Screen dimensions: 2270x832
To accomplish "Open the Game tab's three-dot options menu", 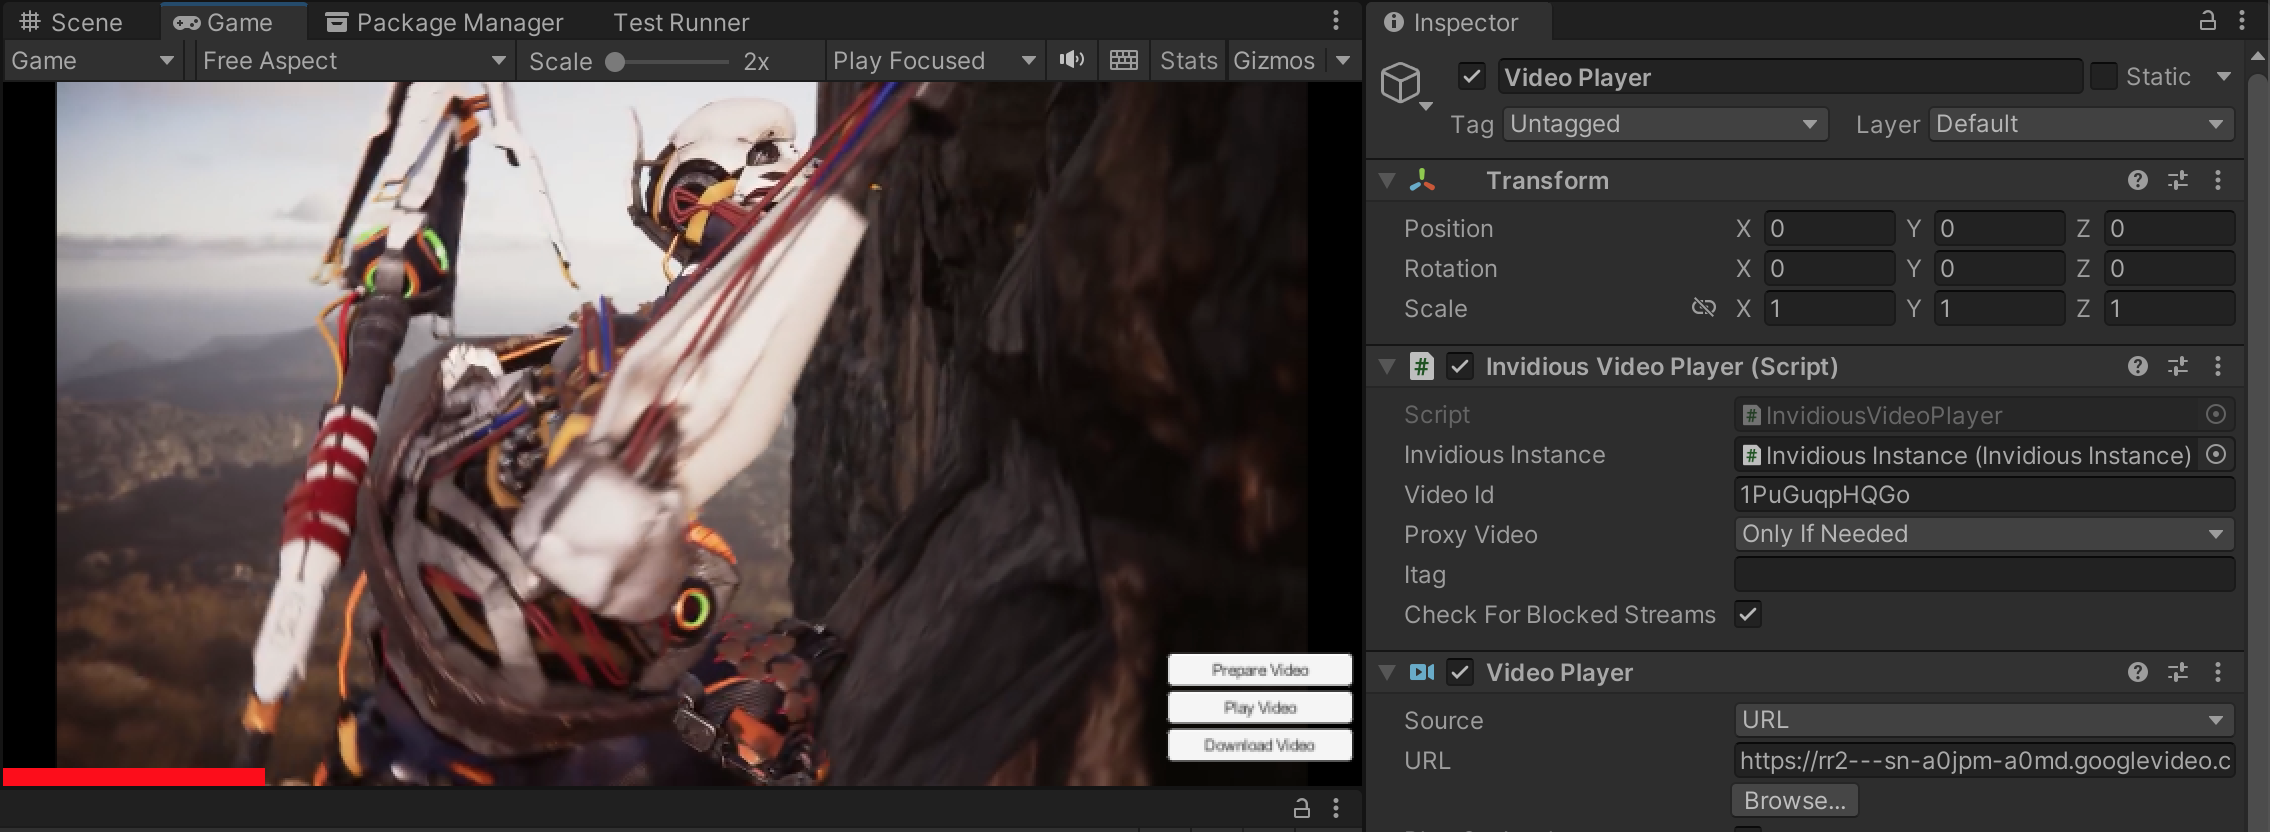I will (1336, 21).
